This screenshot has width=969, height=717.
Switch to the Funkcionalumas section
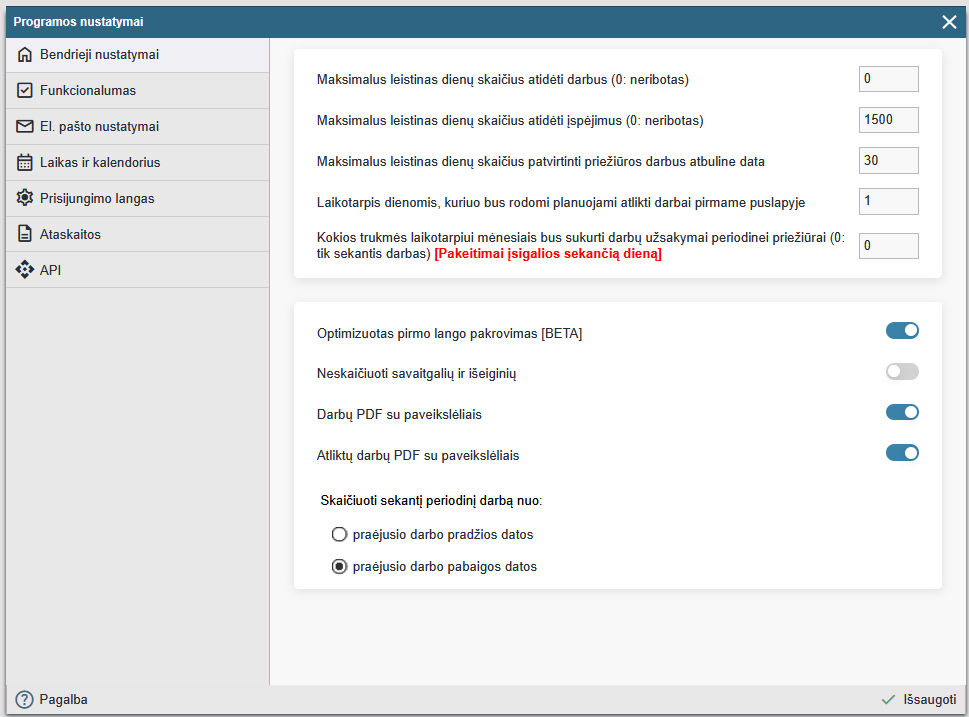(x=137, y=90)
